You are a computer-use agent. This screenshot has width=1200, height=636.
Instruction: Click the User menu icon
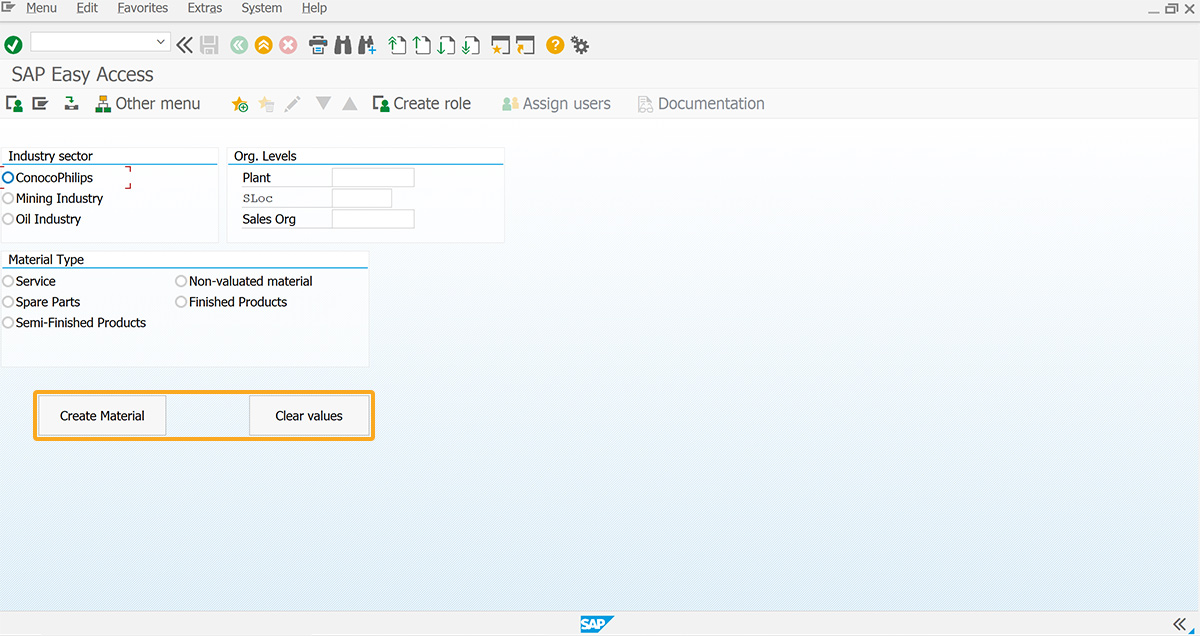point(15,103)
